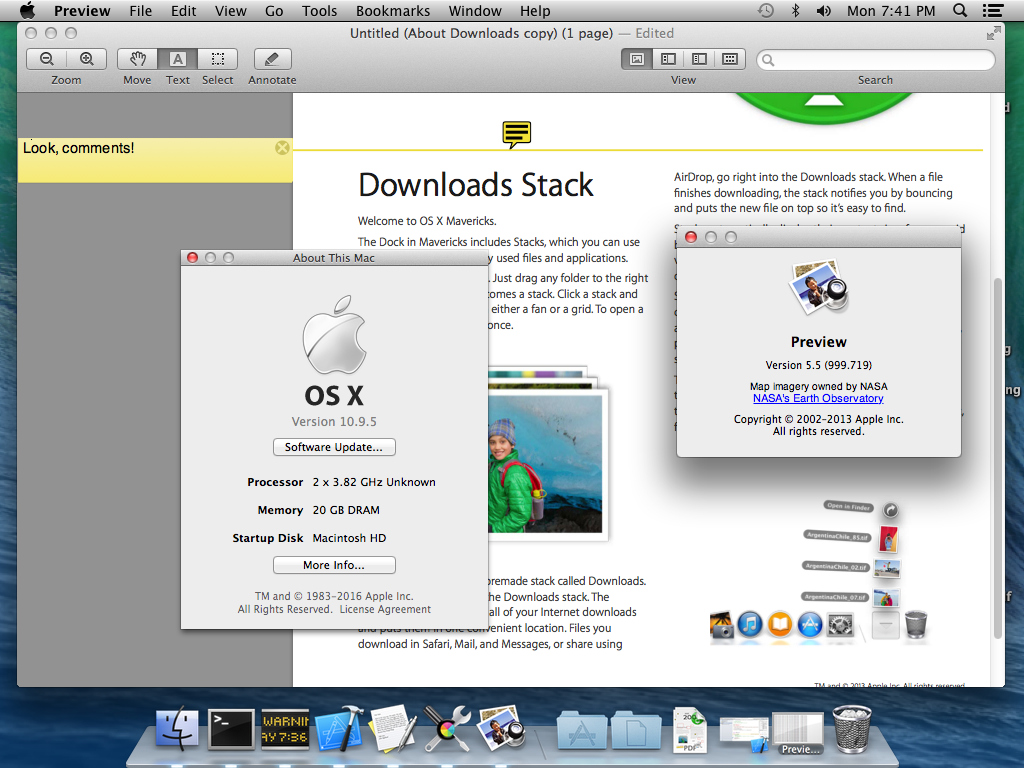This screenshot has width=1024, height=768.
Task: Open the Preview application menu
Action: [x=82, y=10]
